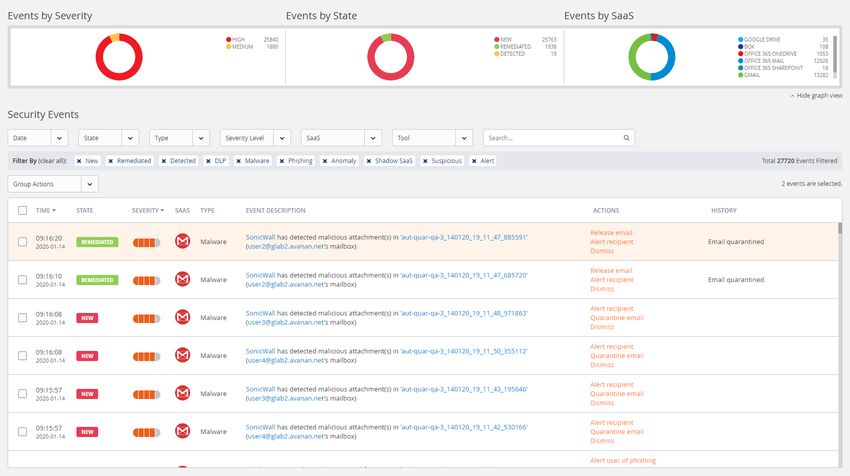The width and height of the screenshot is (850, 476).
Task: Remove the Phishing filter tag
Action: point(282,161)
